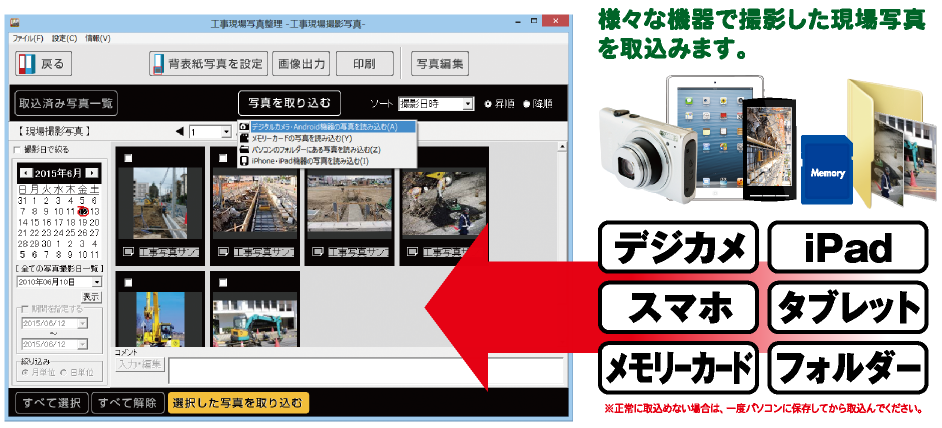Tick the checkbox on the first photo

point(128,157)
